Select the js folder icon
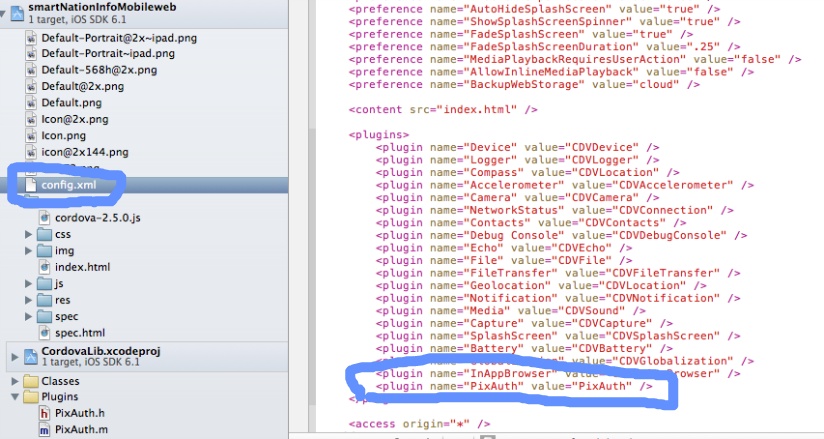Viewport: 824px width, 439px height. [x=45, y=284]
